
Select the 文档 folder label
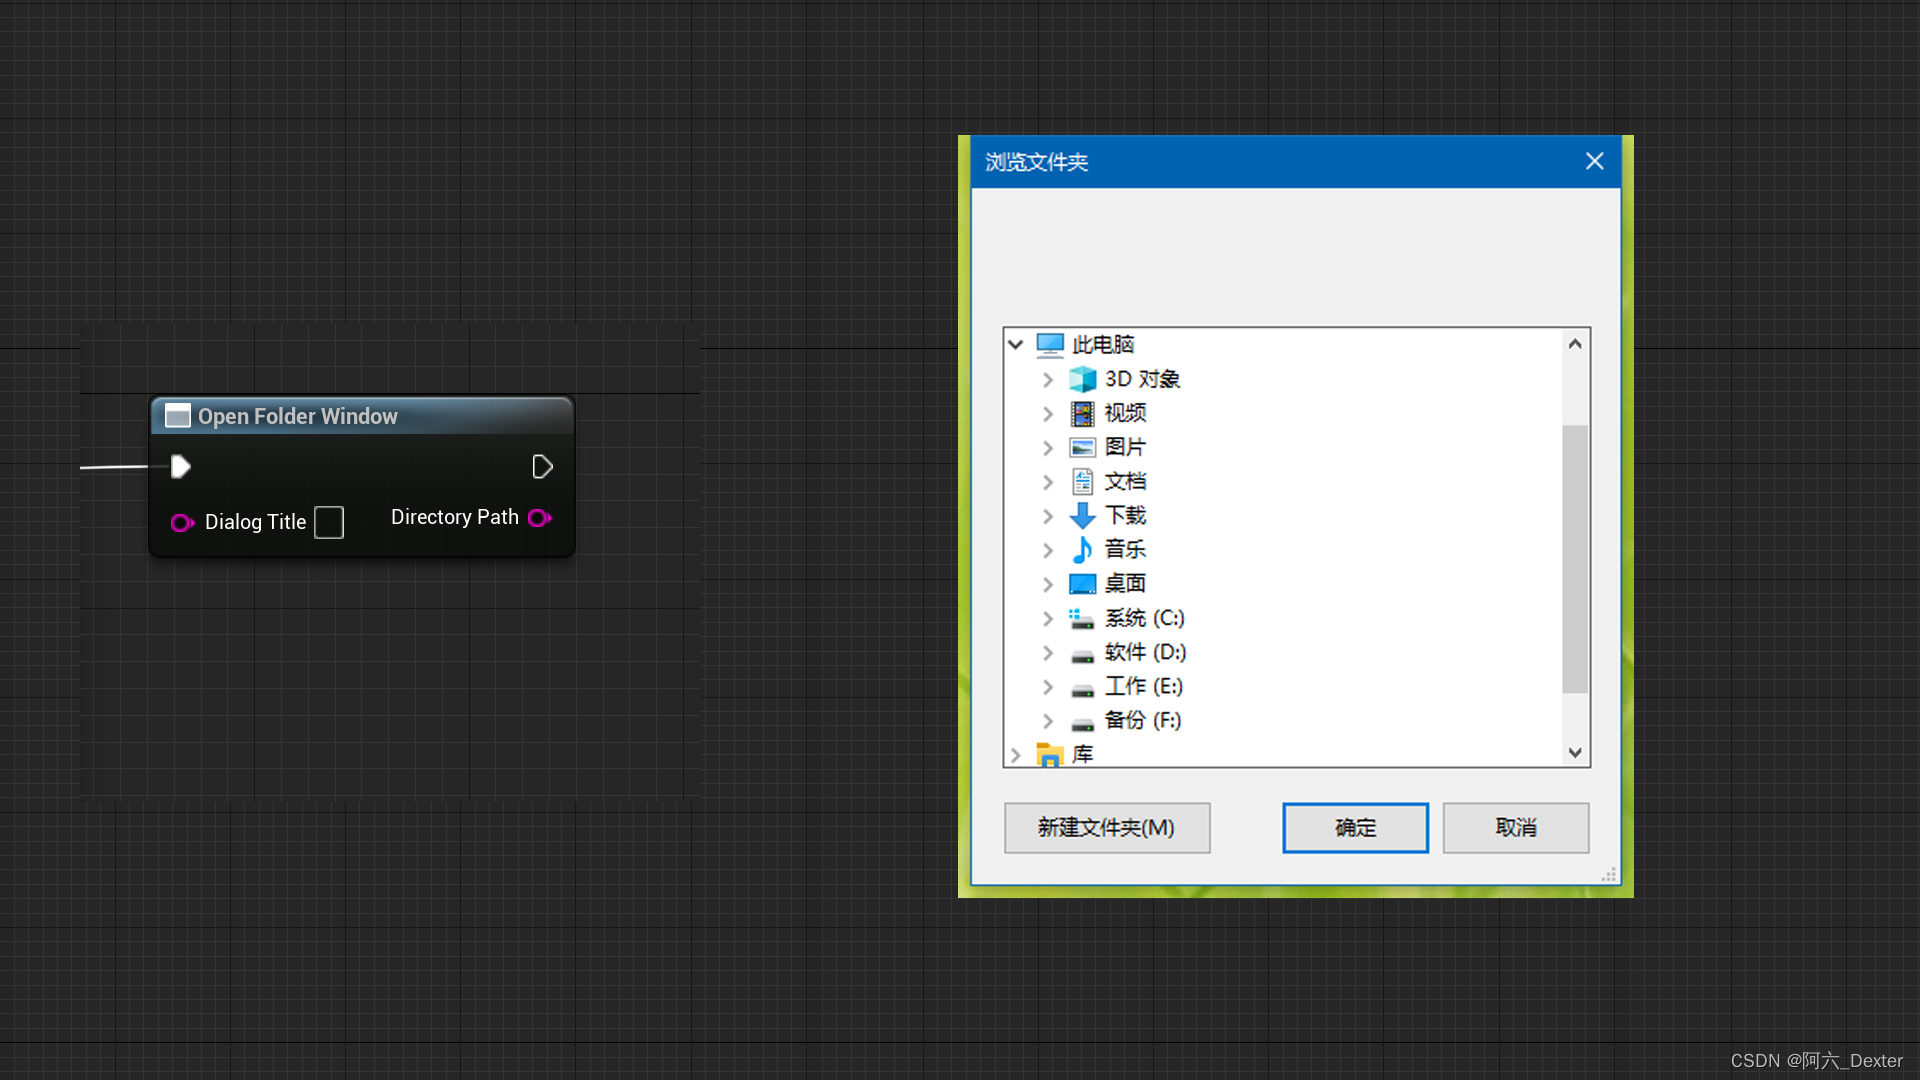point(1125,481)
